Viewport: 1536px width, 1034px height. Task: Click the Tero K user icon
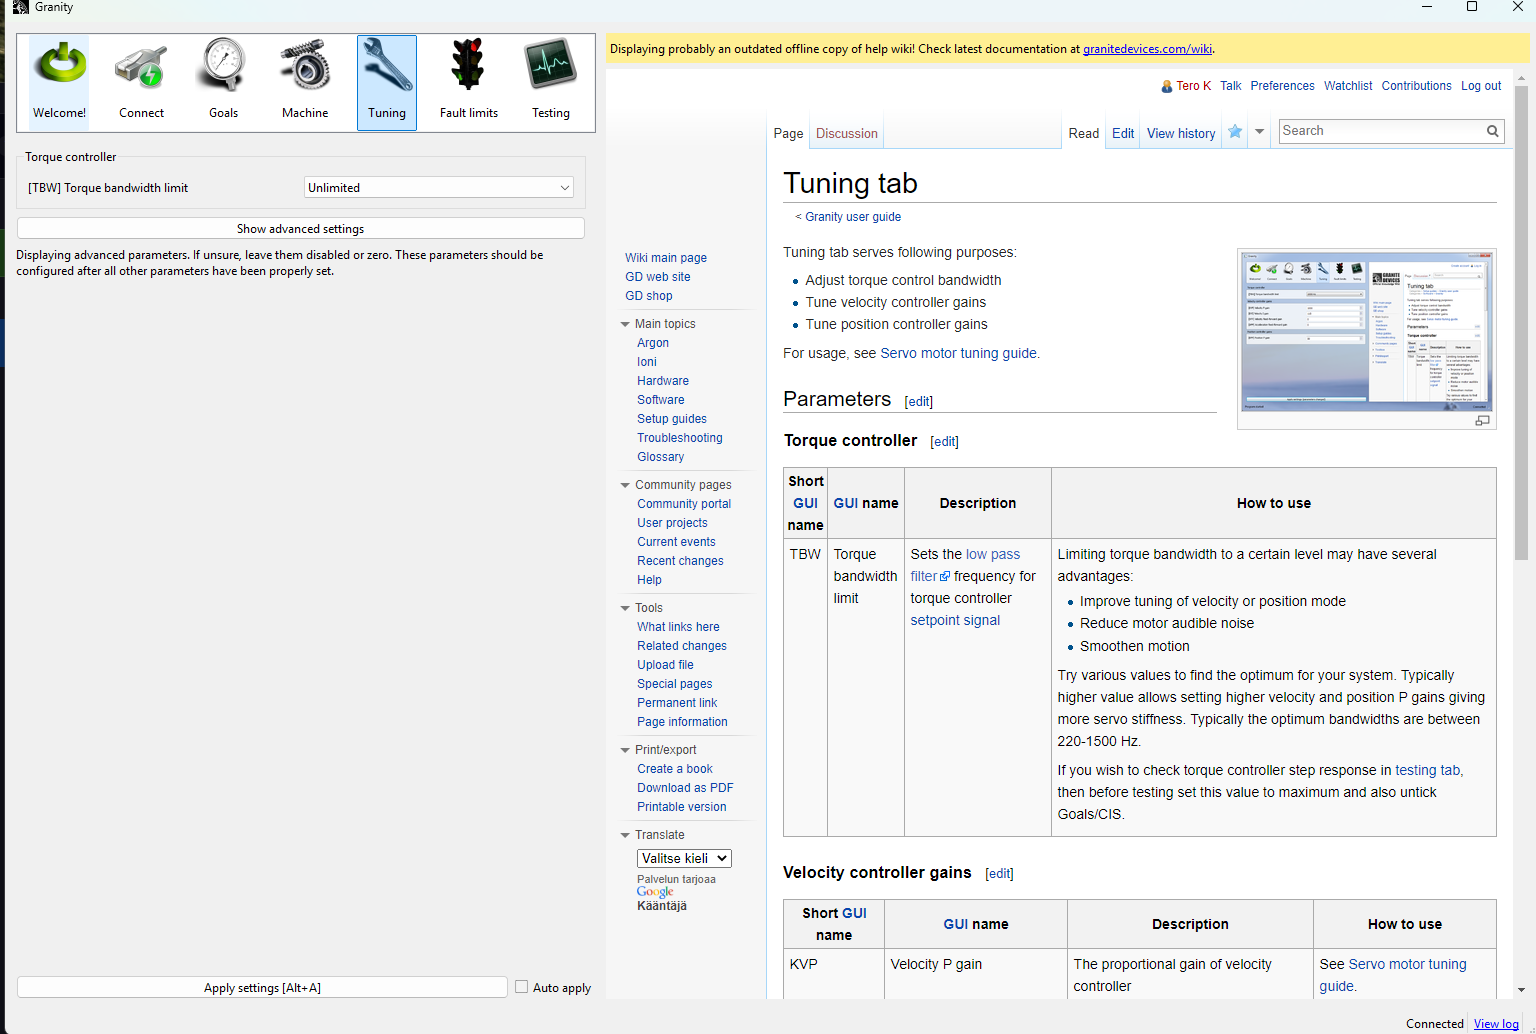point(1166,86)
